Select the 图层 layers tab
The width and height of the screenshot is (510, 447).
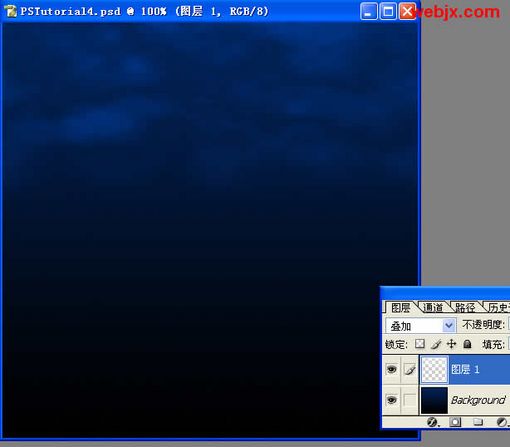coord(401,307)
